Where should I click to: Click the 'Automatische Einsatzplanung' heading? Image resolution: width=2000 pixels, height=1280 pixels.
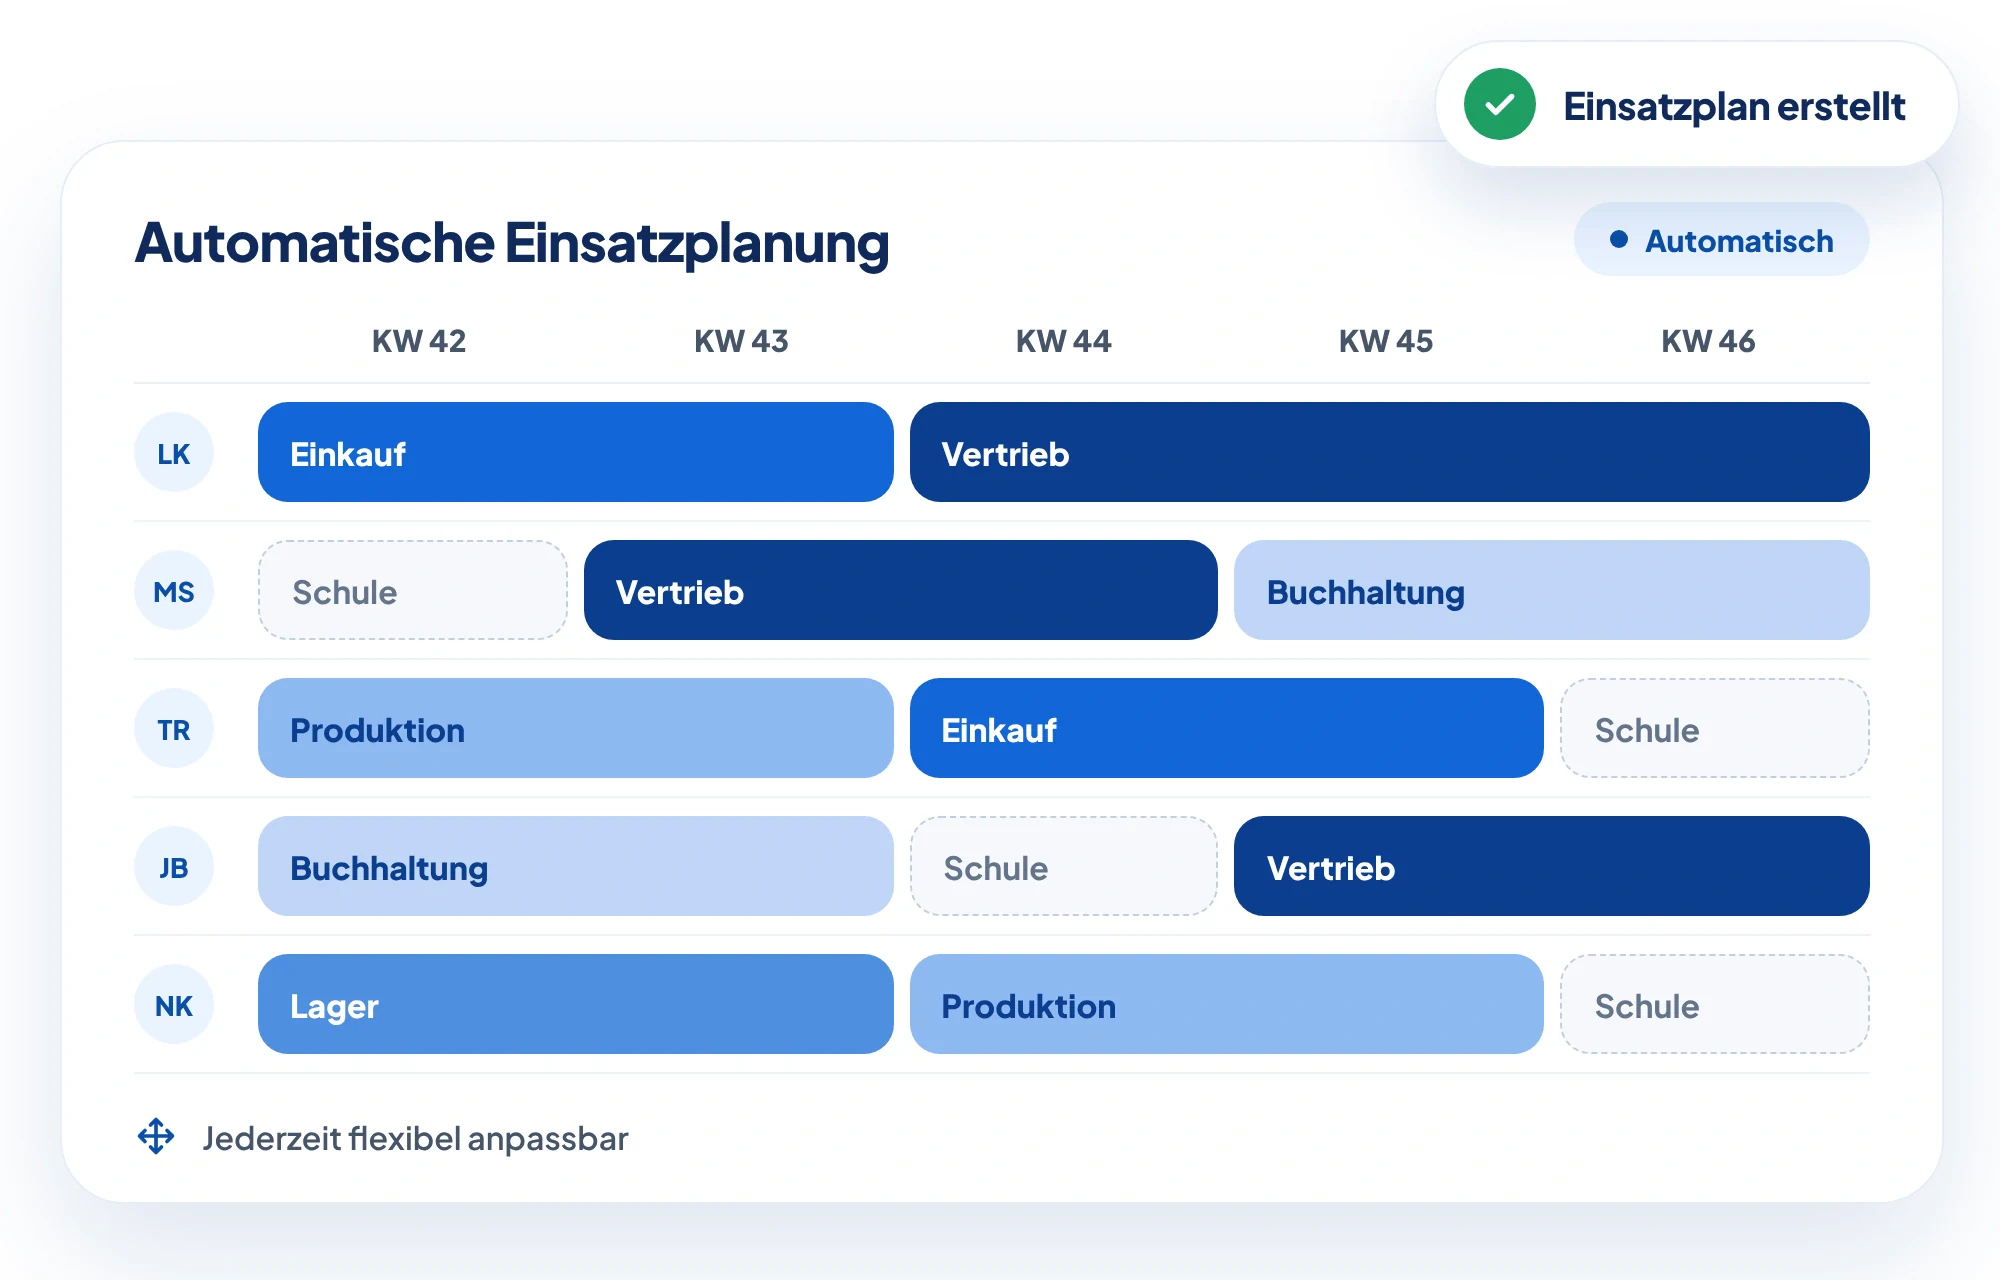pos(512,244)
